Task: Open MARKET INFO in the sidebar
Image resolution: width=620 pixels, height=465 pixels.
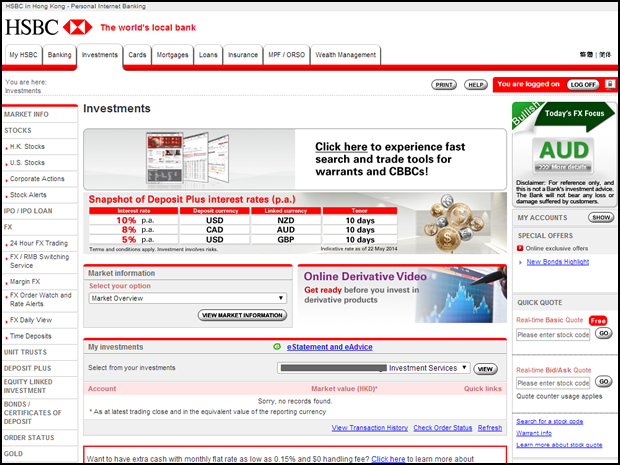Action: click(x=40, y=114)
